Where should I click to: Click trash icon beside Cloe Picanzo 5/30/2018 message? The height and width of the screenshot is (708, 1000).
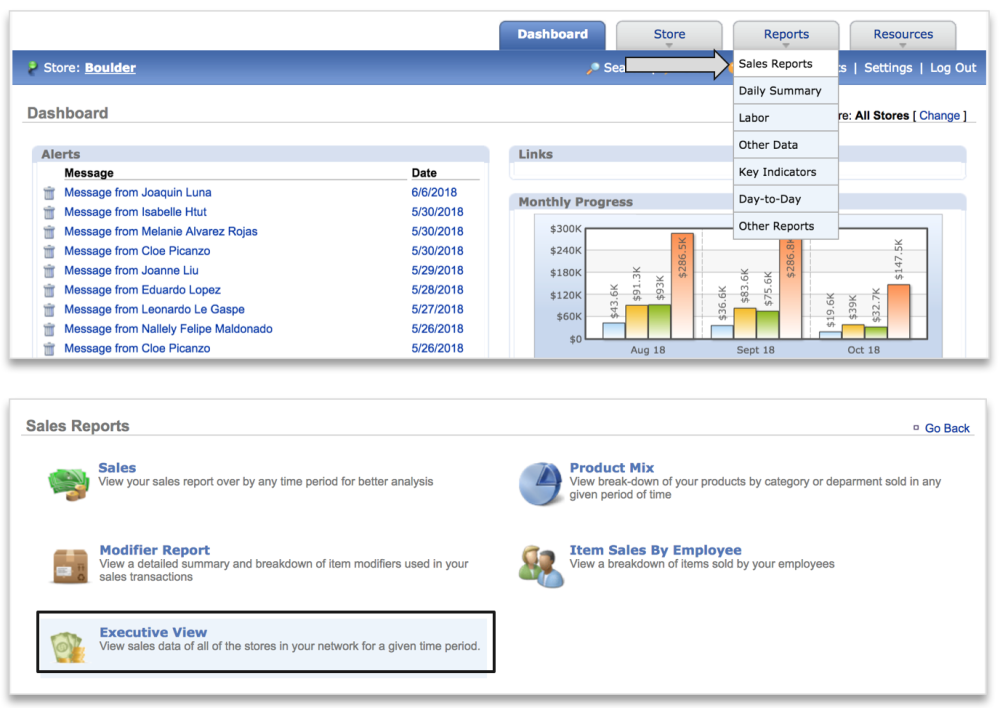[x=49, y=251]
